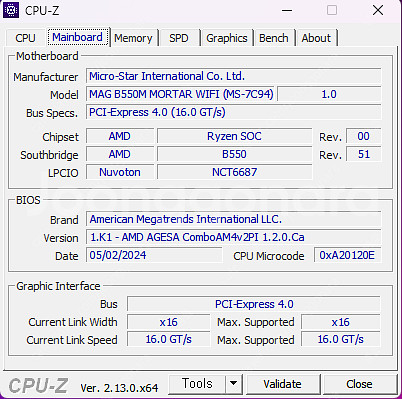Click the Southbridge label

49,155
